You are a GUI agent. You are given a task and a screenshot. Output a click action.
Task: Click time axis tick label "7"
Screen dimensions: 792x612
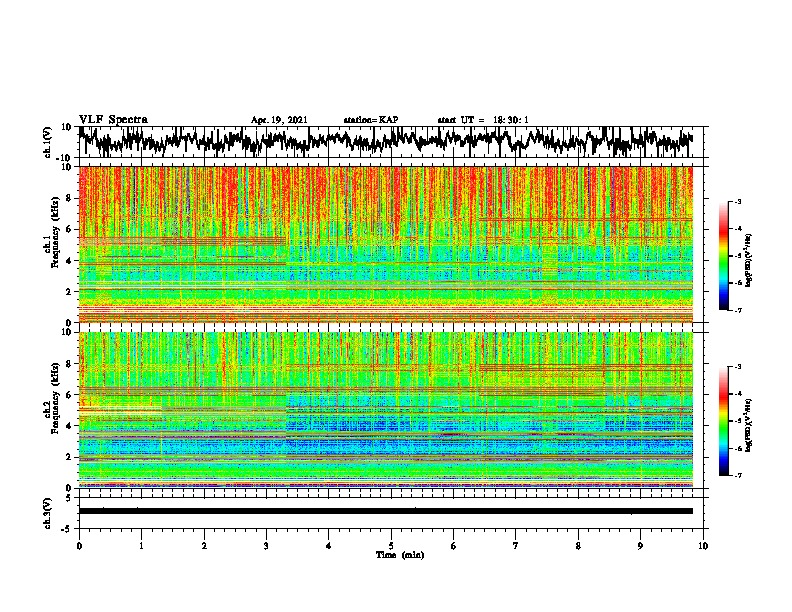pos(516,546)
